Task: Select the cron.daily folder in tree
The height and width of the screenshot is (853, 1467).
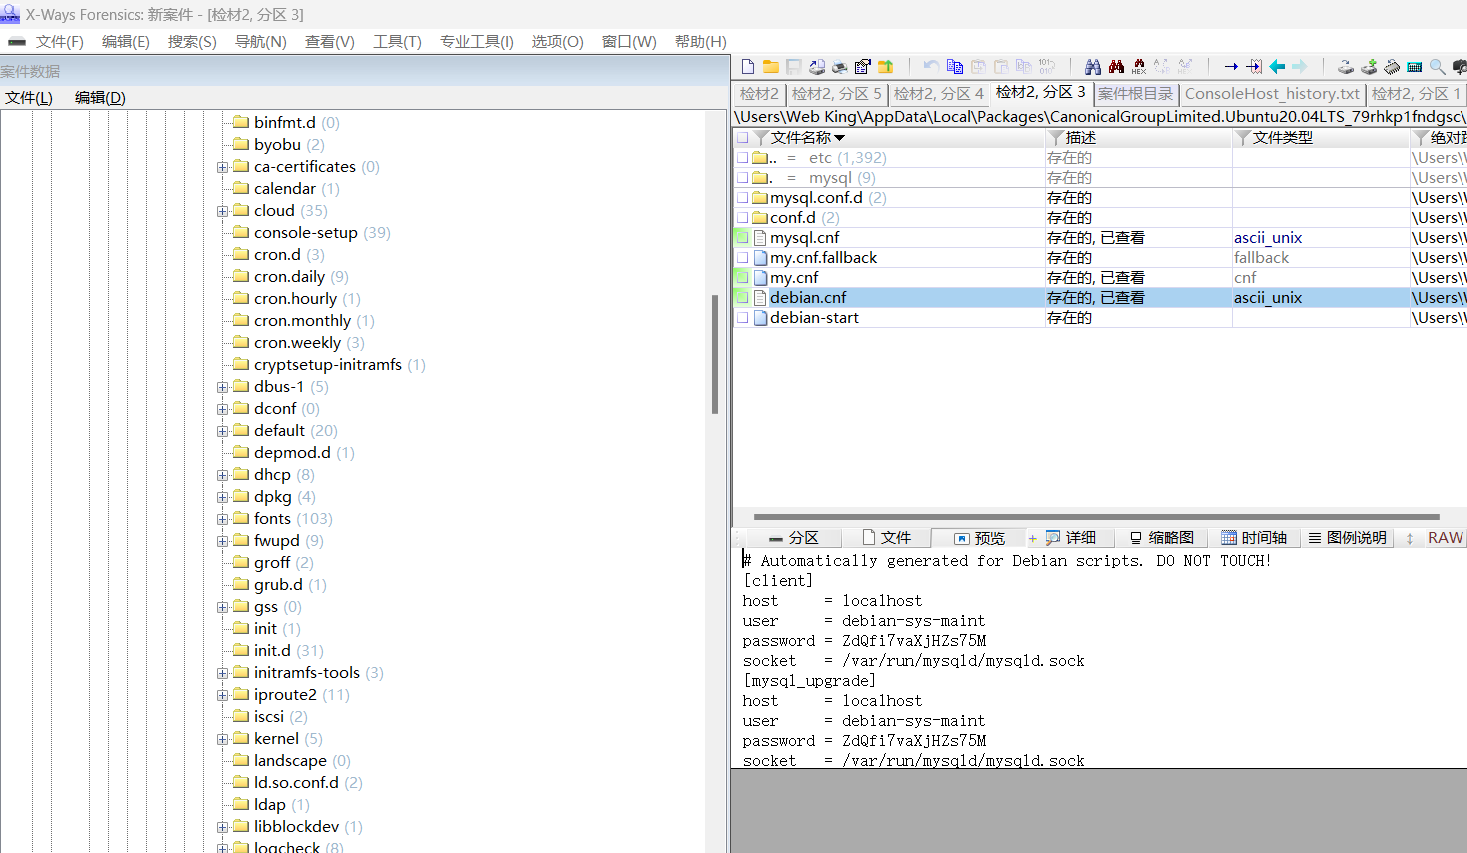Action: point(289,277)
